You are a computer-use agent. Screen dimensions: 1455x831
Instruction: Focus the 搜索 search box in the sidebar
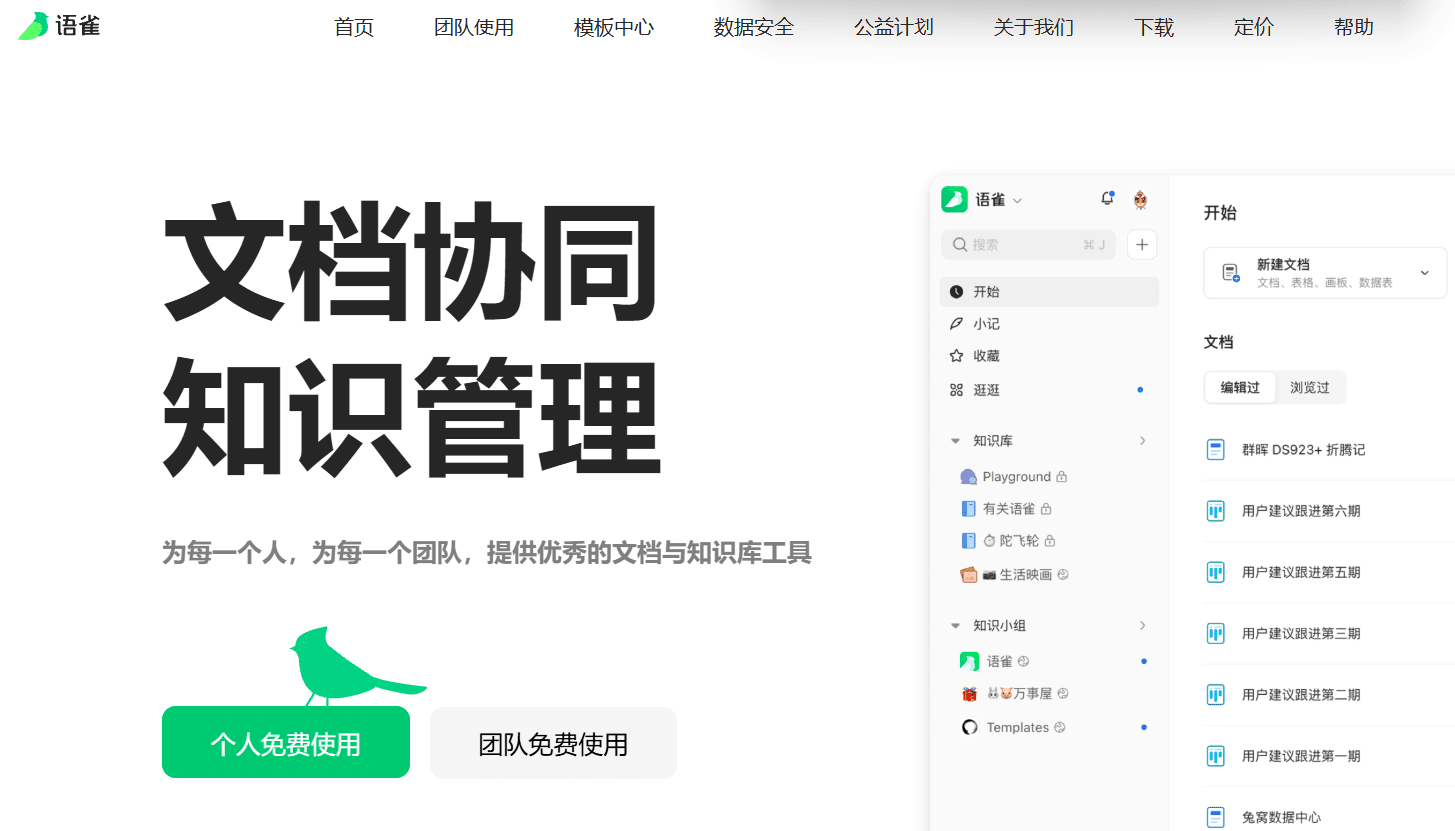click(1028, 244)
